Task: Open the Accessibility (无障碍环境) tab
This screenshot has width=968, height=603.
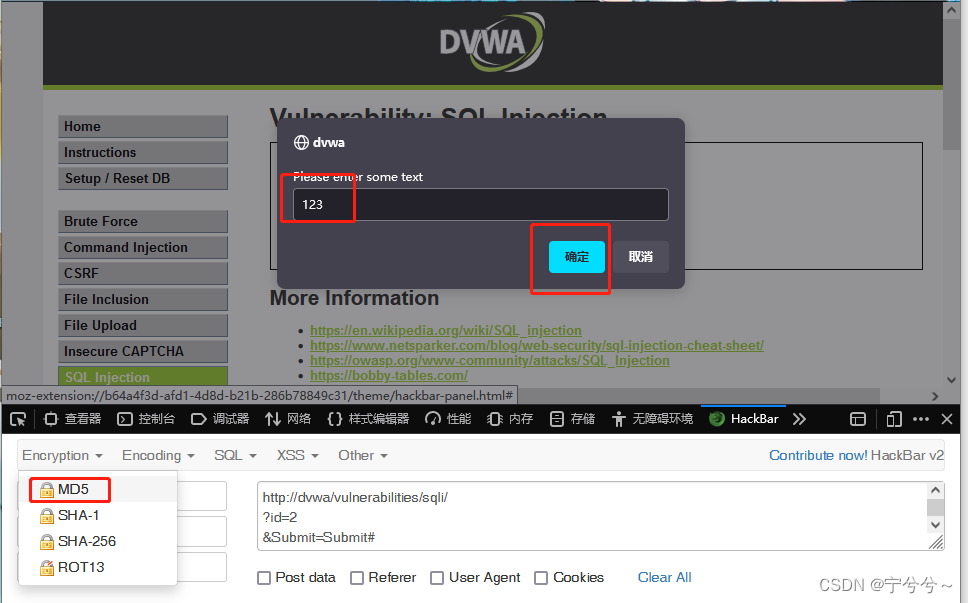Action: point(653,419)
